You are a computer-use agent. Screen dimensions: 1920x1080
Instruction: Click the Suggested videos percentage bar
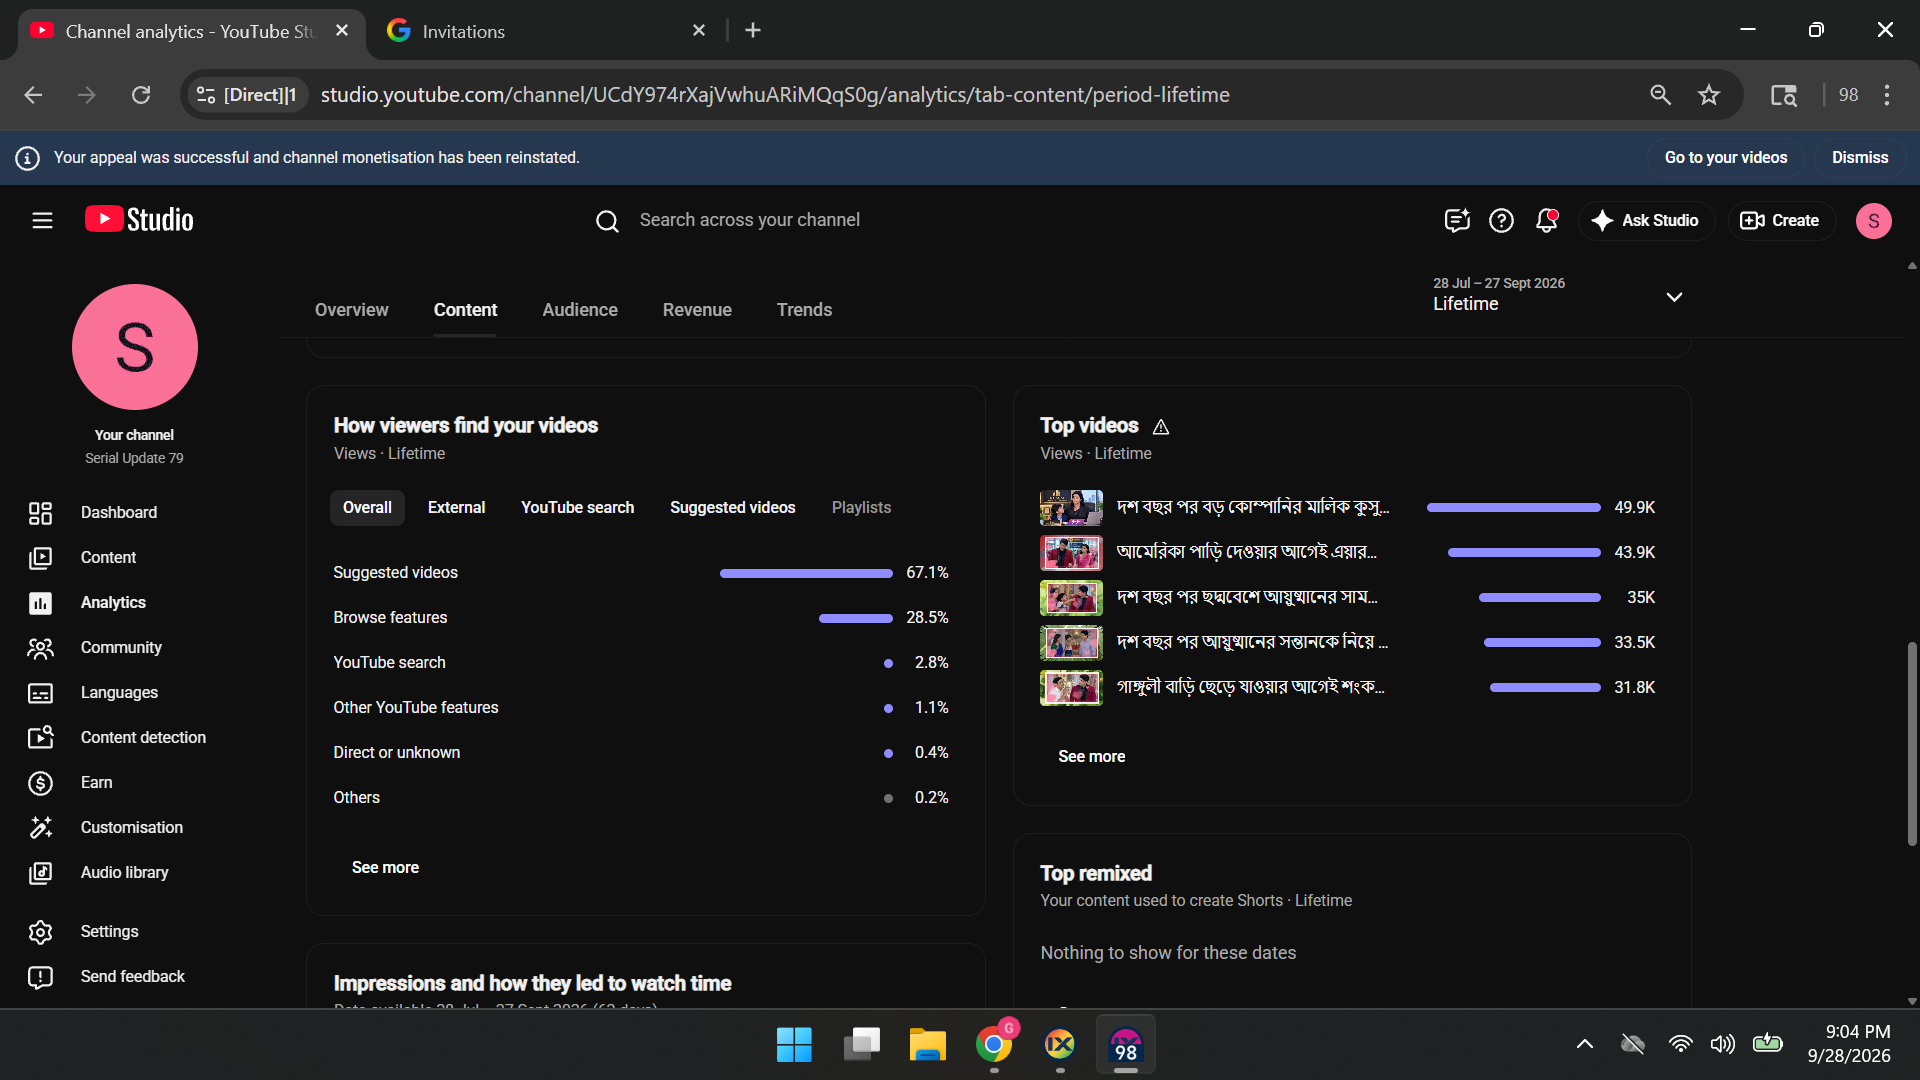(x=806, y=573)
